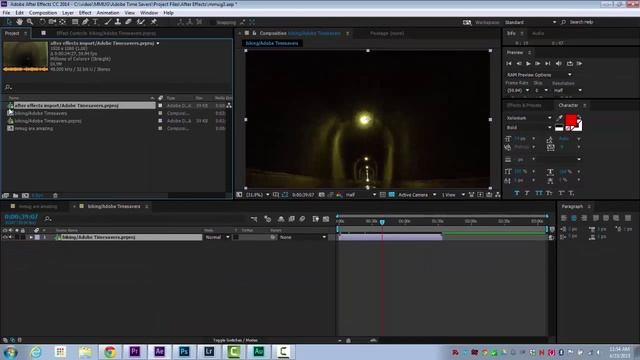
Task: Toggle Faux Italic in Character panel
Action: pos(527,193)
